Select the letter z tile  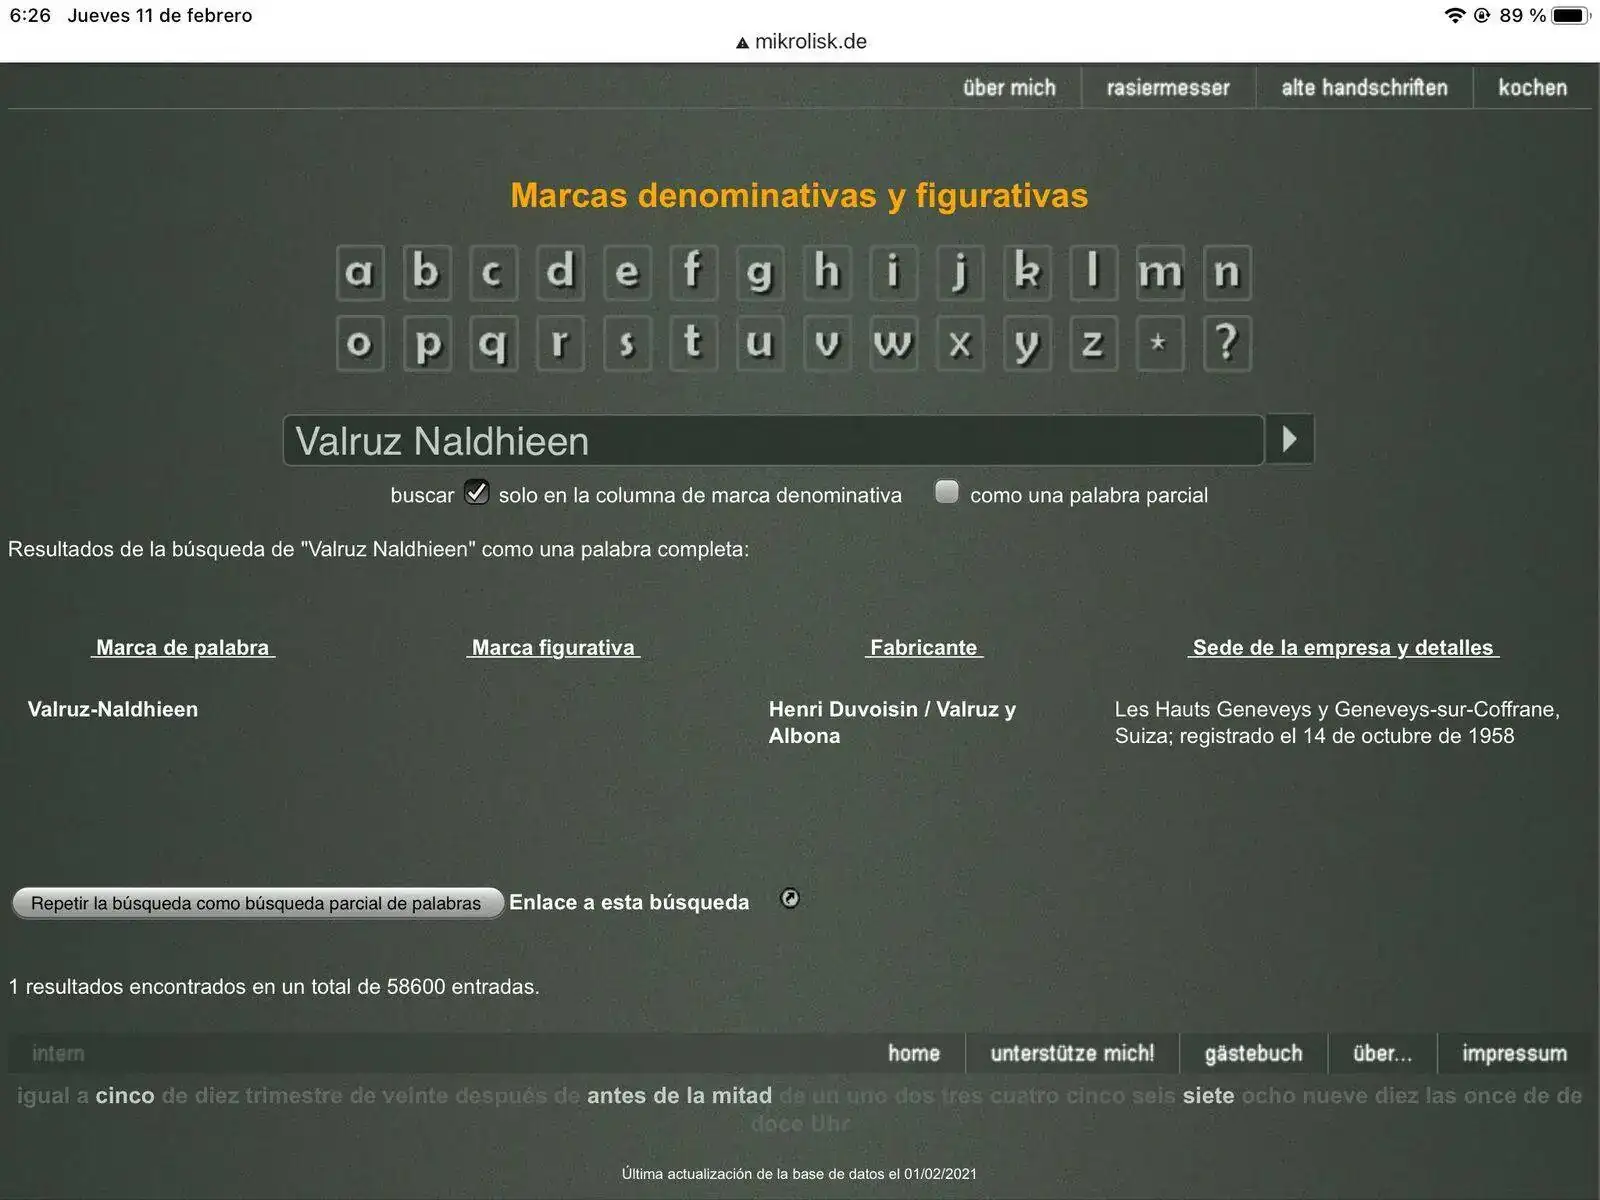(1094, 344)
